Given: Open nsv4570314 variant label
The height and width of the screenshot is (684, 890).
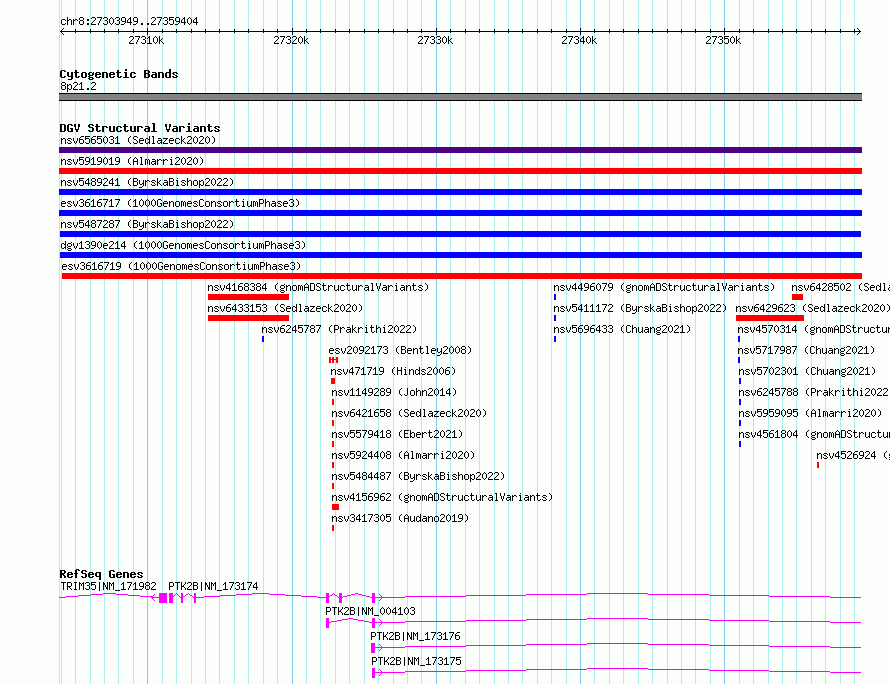Looking at the screenshot, I should click(813, 329).
